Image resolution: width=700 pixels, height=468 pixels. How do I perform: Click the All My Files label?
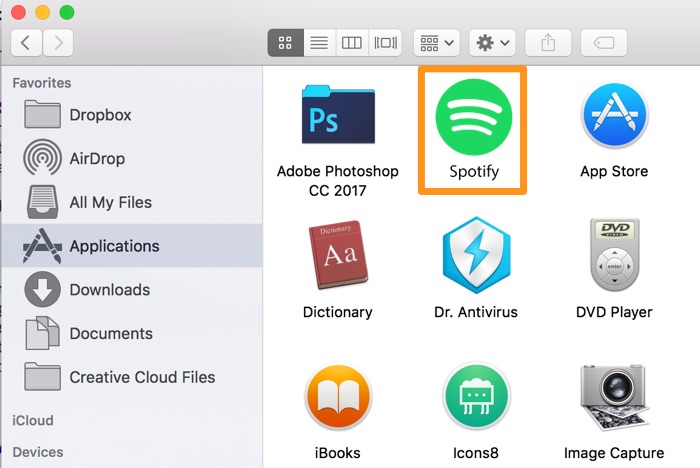coord(111,203)
